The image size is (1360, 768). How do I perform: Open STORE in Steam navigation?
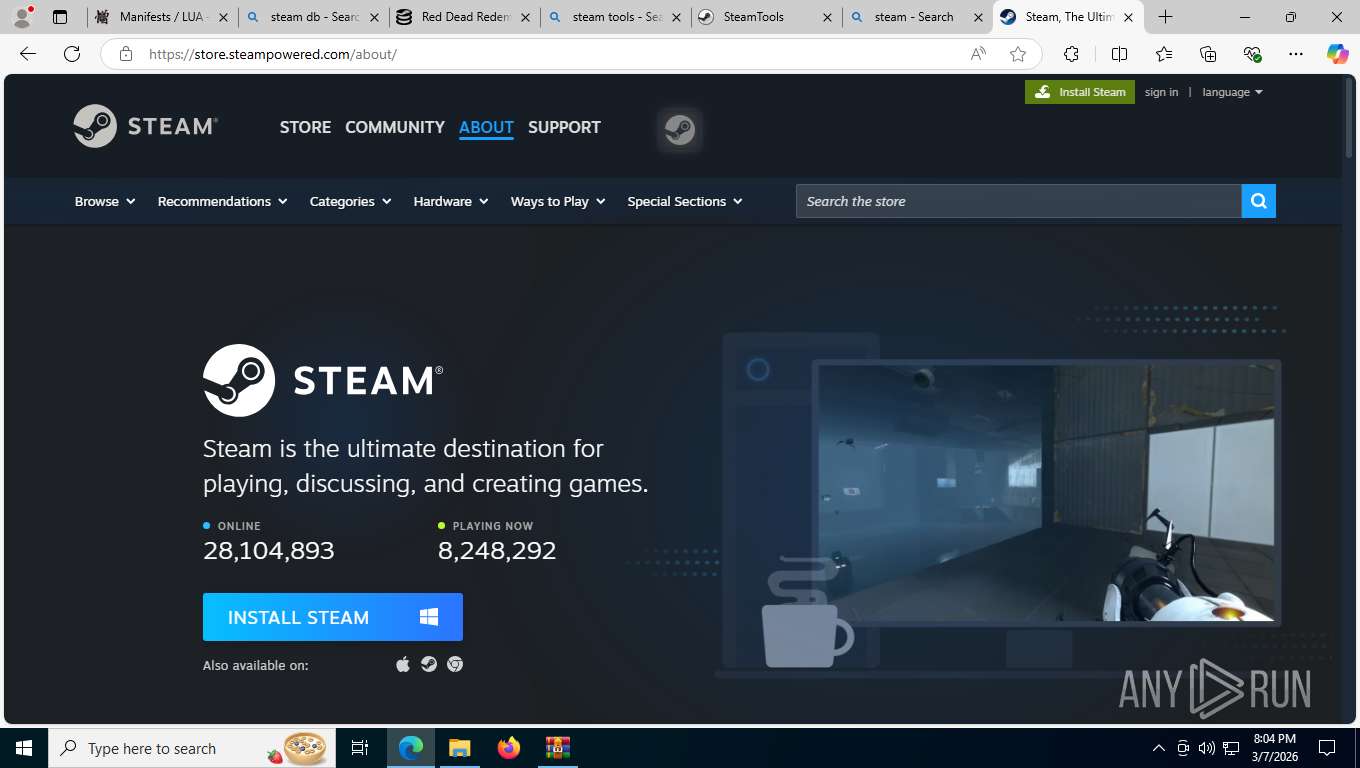click(305, 127)
